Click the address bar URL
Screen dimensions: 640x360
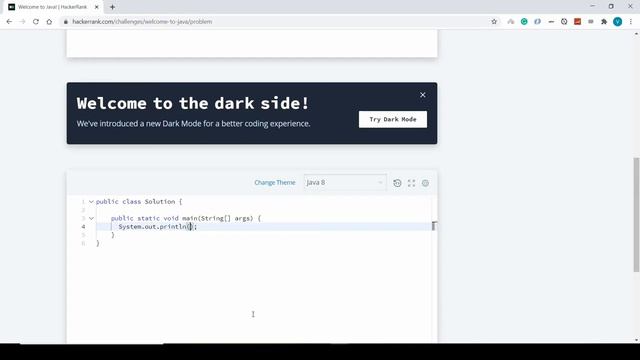pyautogui.click(x=142, y=22)
